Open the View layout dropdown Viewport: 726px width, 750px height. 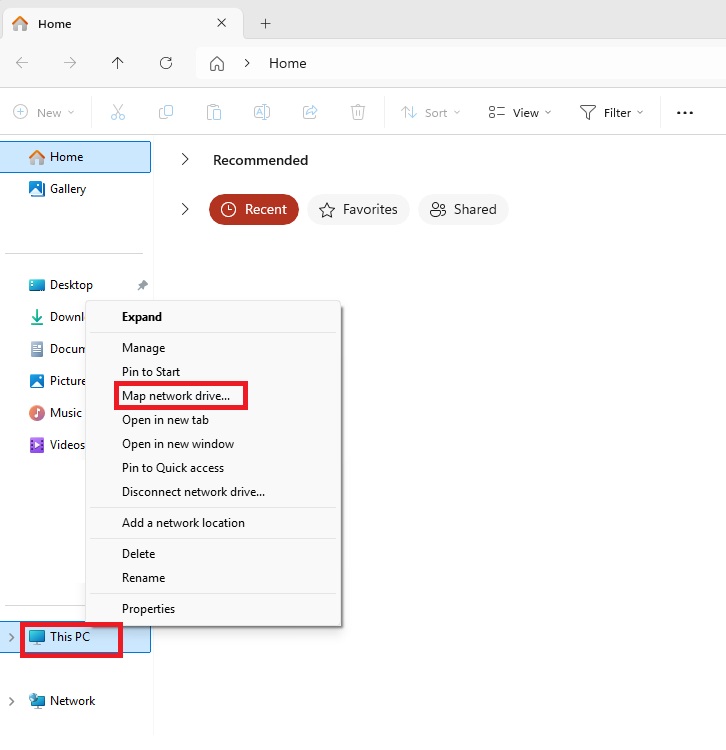pyautogui.click(x=518, y=113)
